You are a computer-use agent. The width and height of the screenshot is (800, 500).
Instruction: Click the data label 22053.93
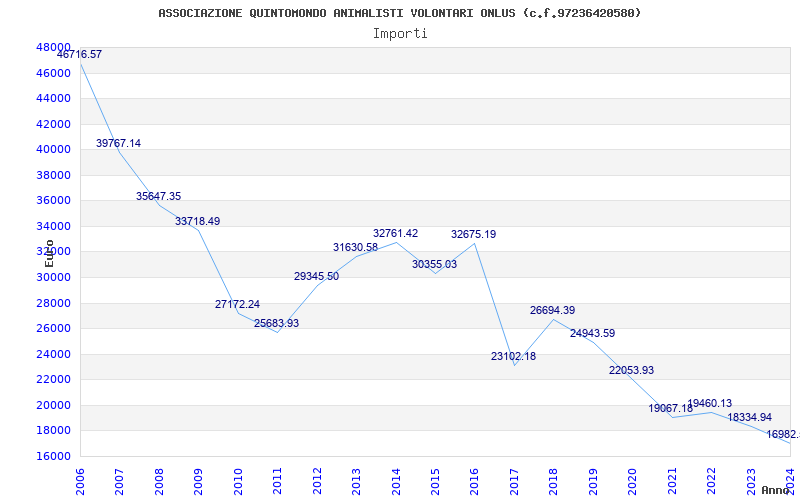coord(631,370)
